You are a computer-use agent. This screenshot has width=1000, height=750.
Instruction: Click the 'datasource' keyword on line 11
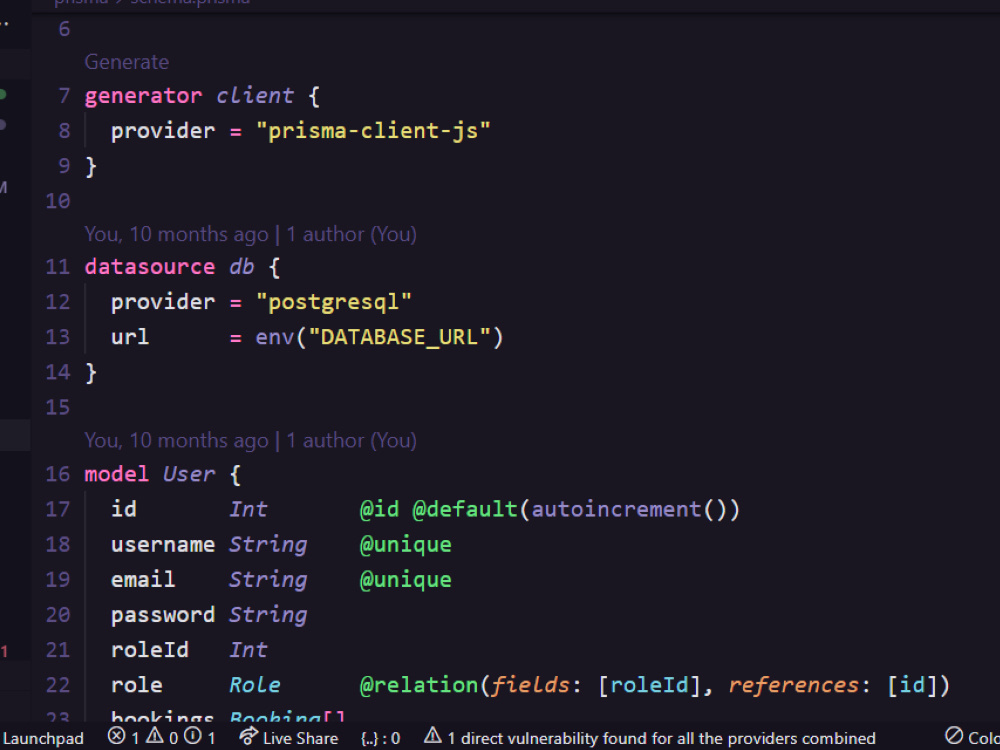click(150, 267)
